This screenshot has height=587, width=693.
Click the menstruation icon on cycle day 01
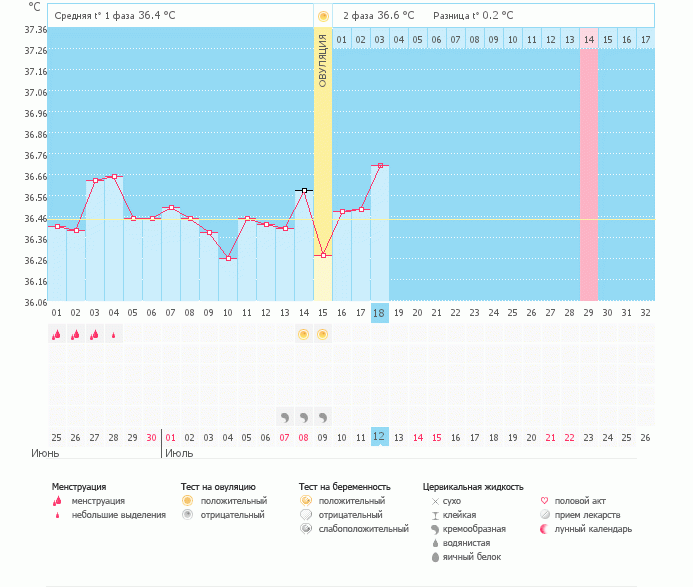(x=57, y=335)
